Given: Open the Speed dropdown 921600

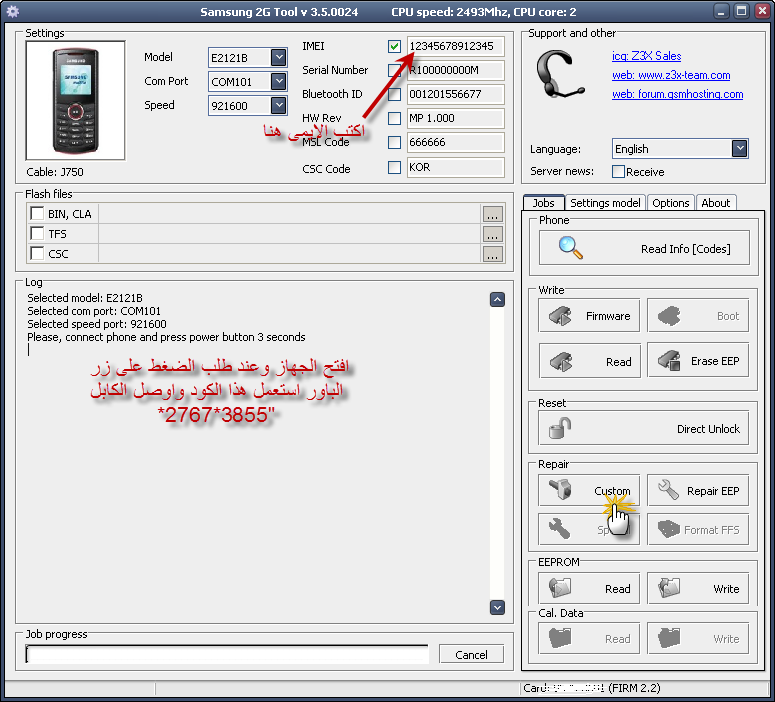Looking at the screenshot, I should click(x=279, y=105).
